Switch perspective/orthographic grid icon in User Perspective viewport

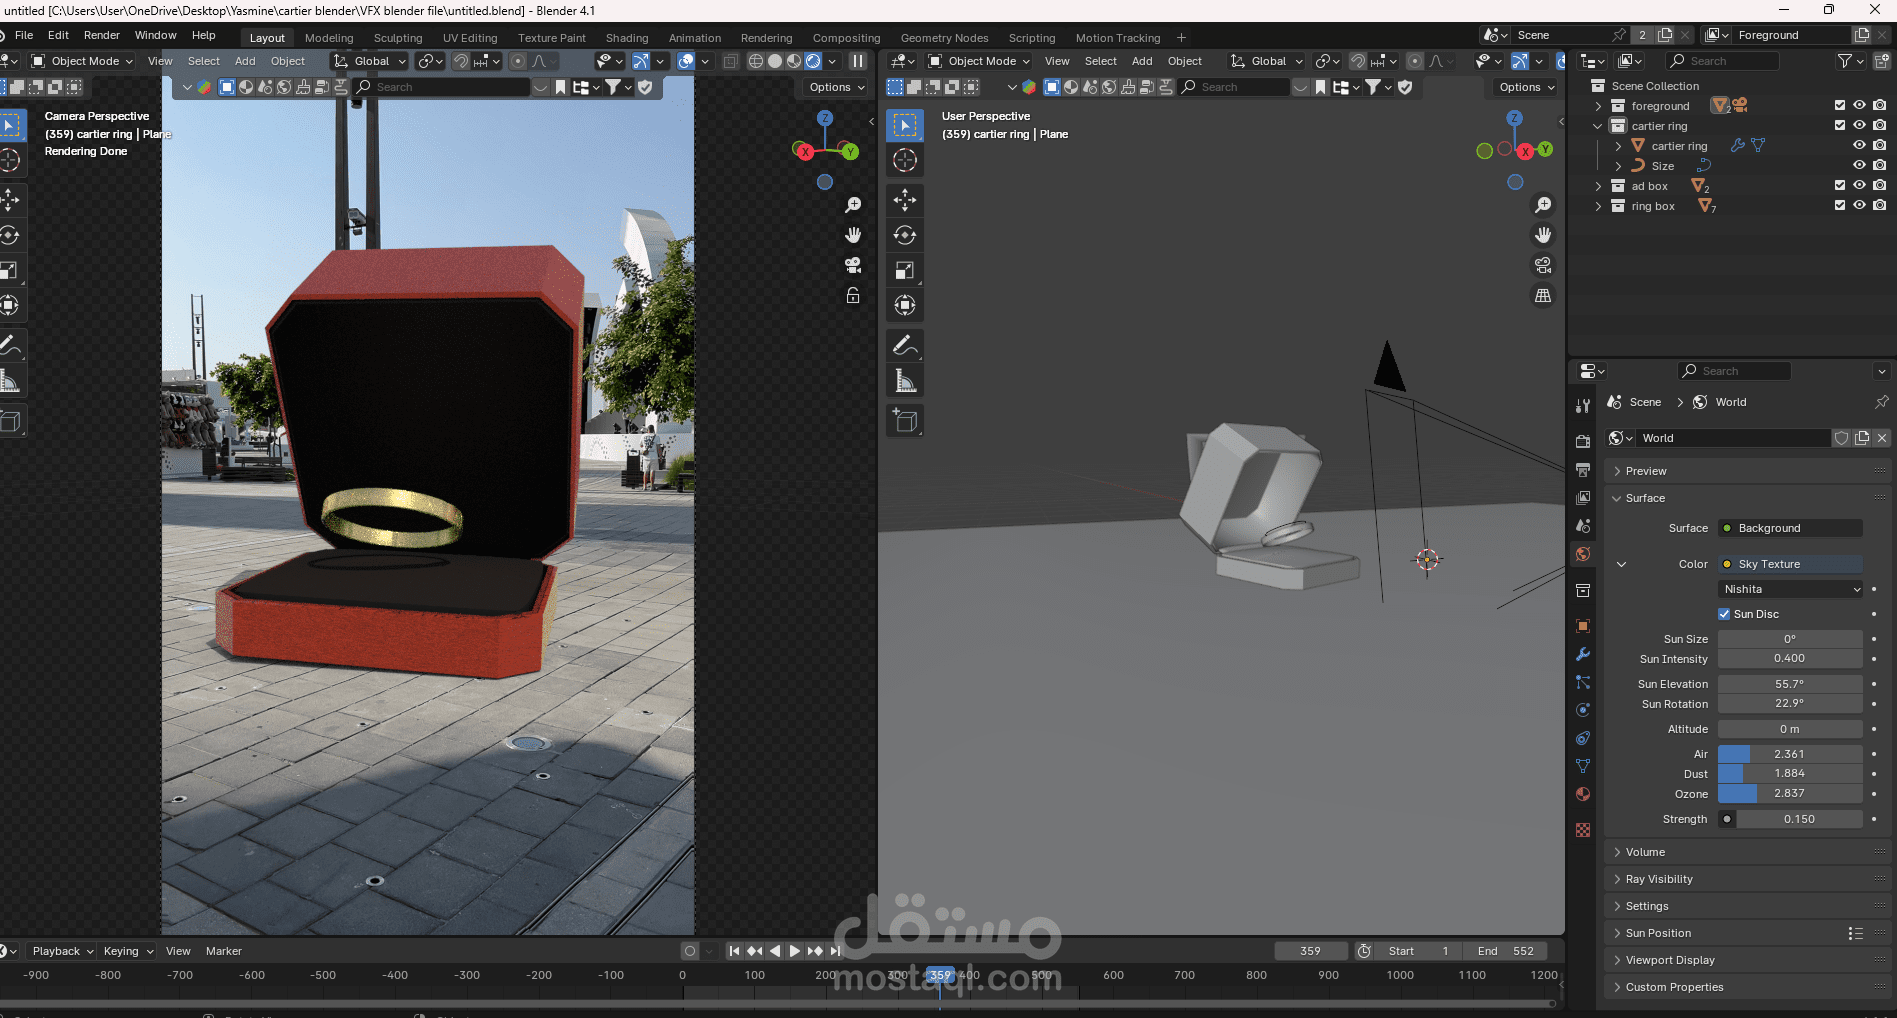click(1543, 295)
